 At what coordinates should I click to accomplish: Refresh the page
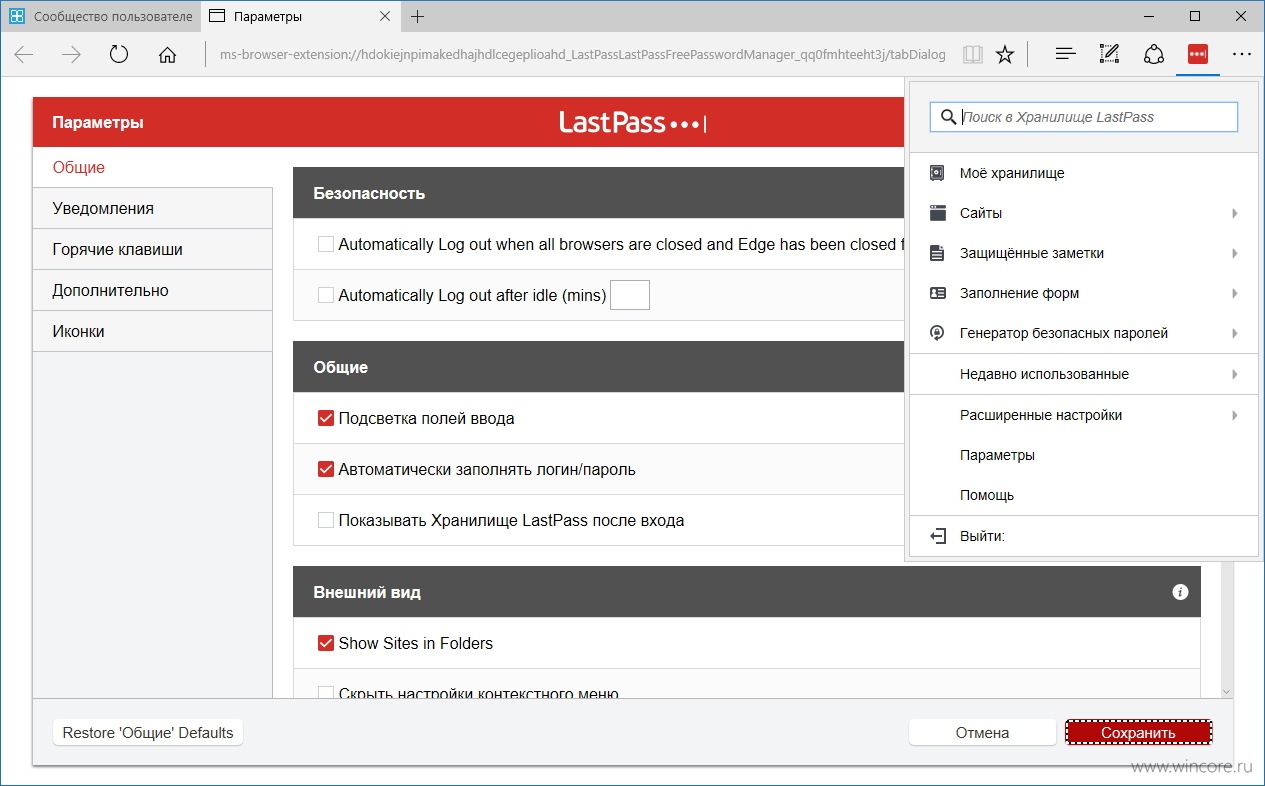click(x=119, y=55)
